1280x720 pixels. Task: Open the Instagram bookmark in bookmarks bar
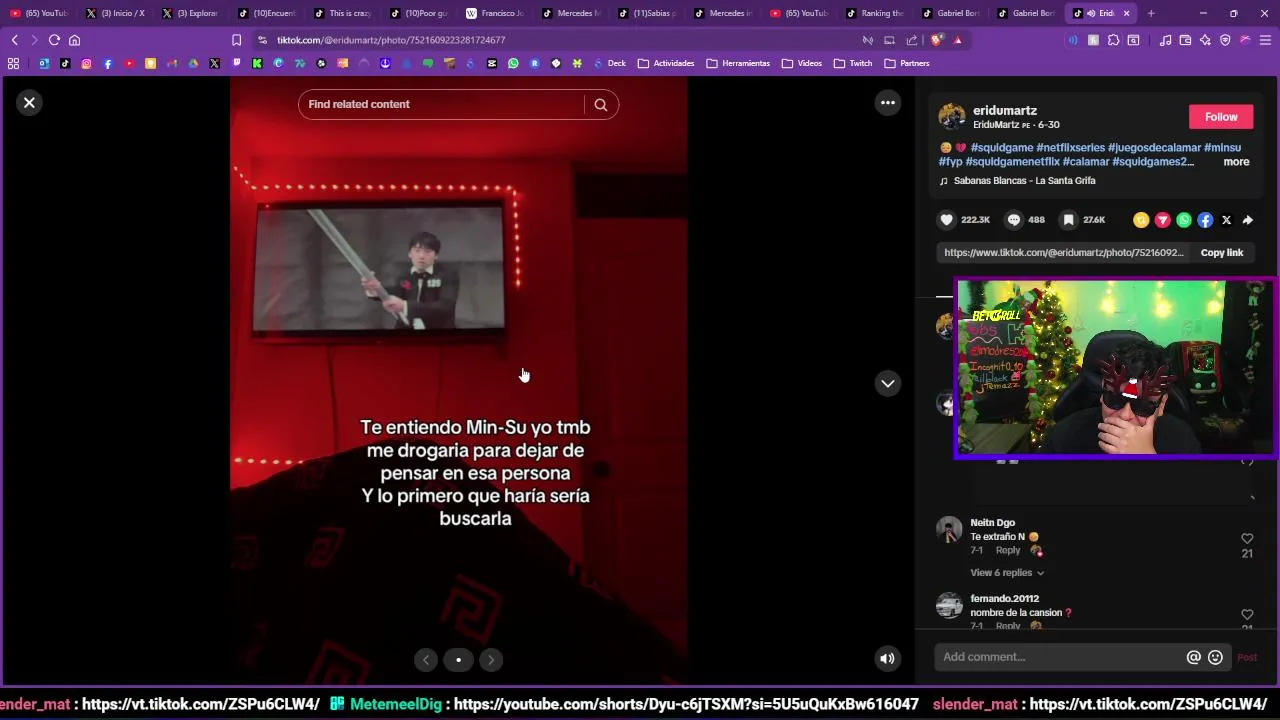click(x=86, y=63)
